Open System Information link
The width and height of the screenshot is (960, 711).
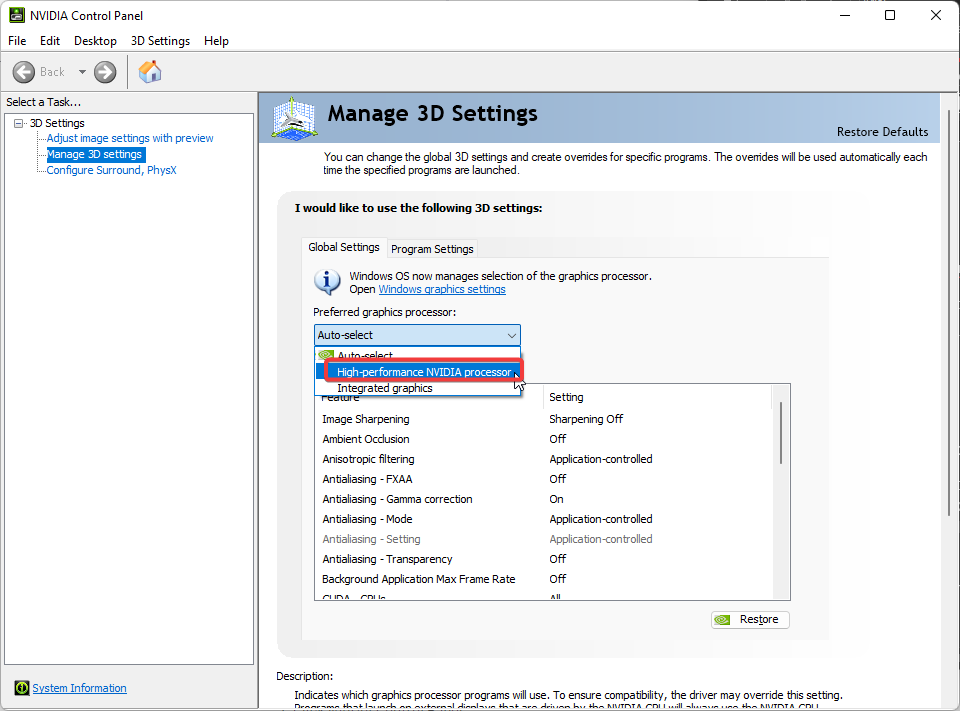(x=80, y=688)
